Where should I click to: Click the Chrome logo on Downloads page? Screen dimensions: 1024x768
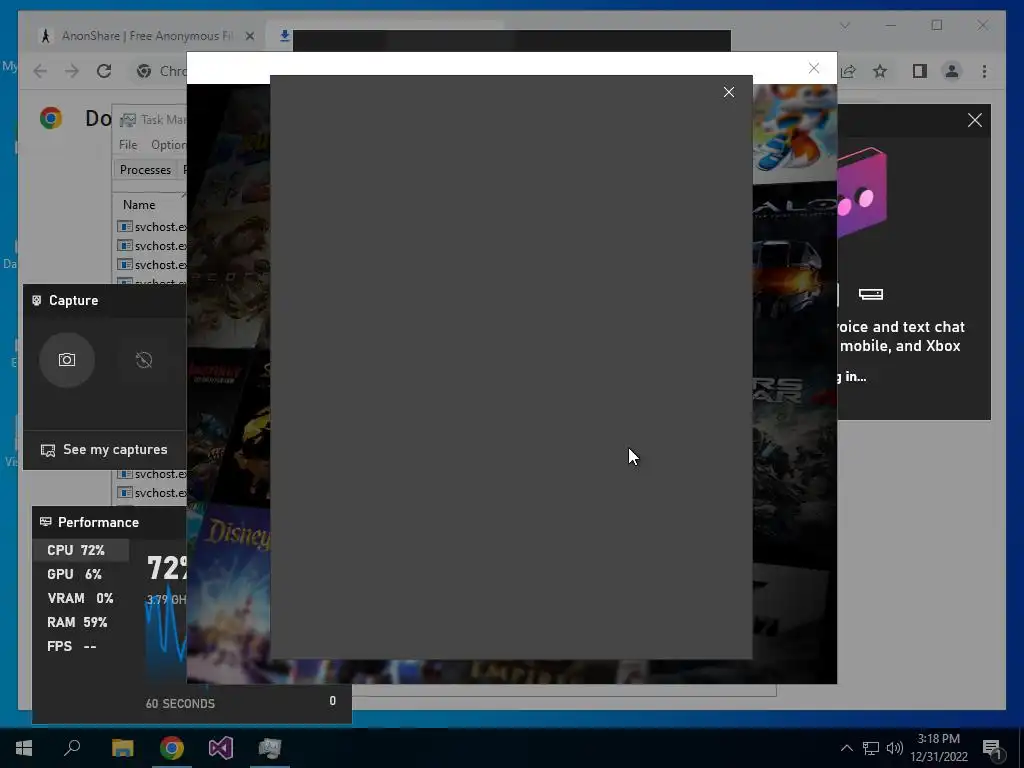[51, 118]
